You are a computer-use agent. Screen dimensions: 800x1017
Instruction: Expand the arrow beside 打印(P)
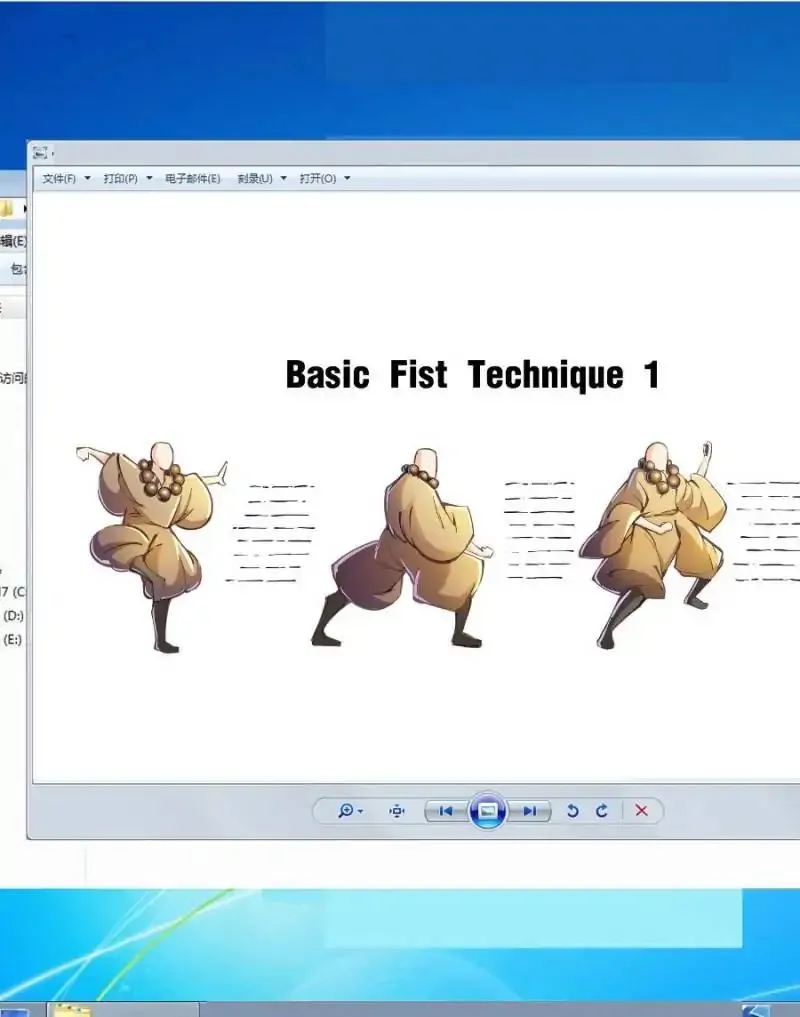[149, 178]
